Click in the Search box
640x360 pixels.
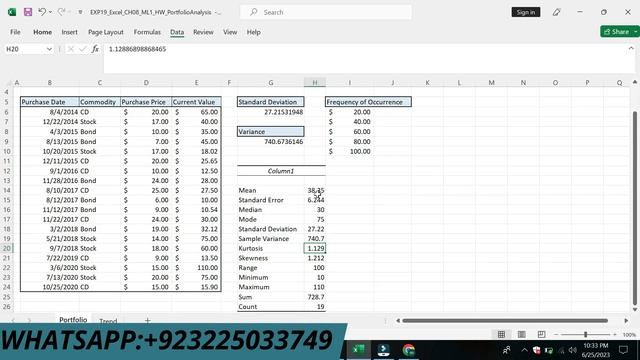[x=326, y=12]
